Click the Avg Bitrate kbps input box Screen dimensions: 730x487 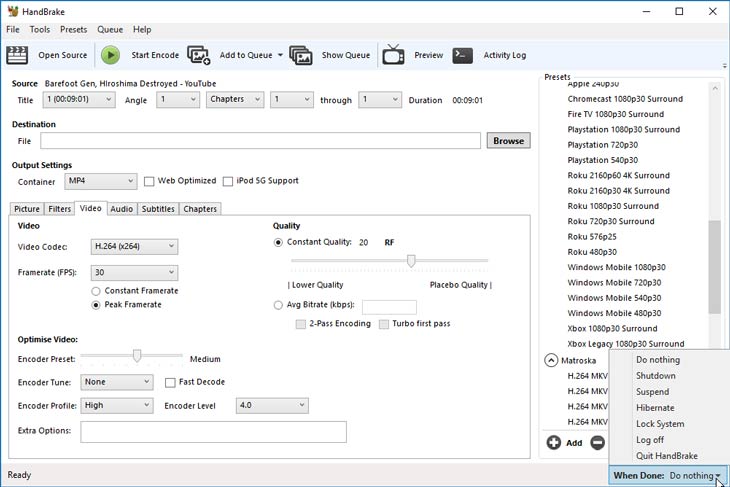(389, 307)
